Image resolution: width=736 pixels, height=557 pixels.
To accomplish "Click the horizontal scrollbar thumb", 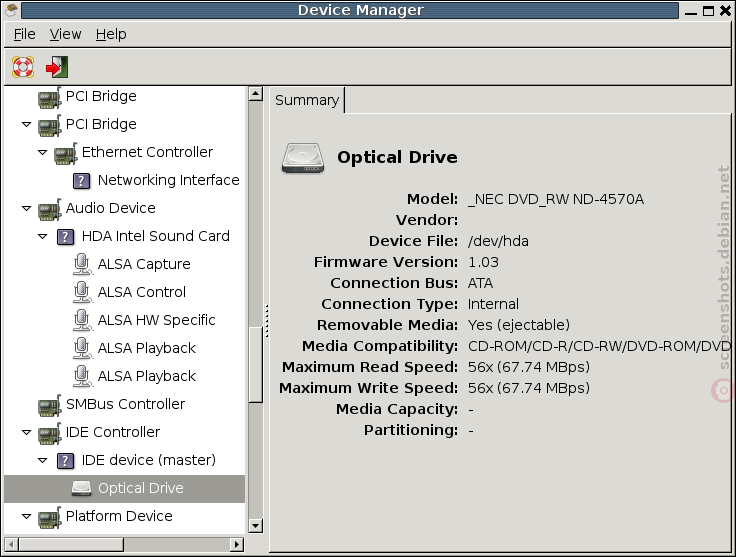I will (x=71, y=544).
